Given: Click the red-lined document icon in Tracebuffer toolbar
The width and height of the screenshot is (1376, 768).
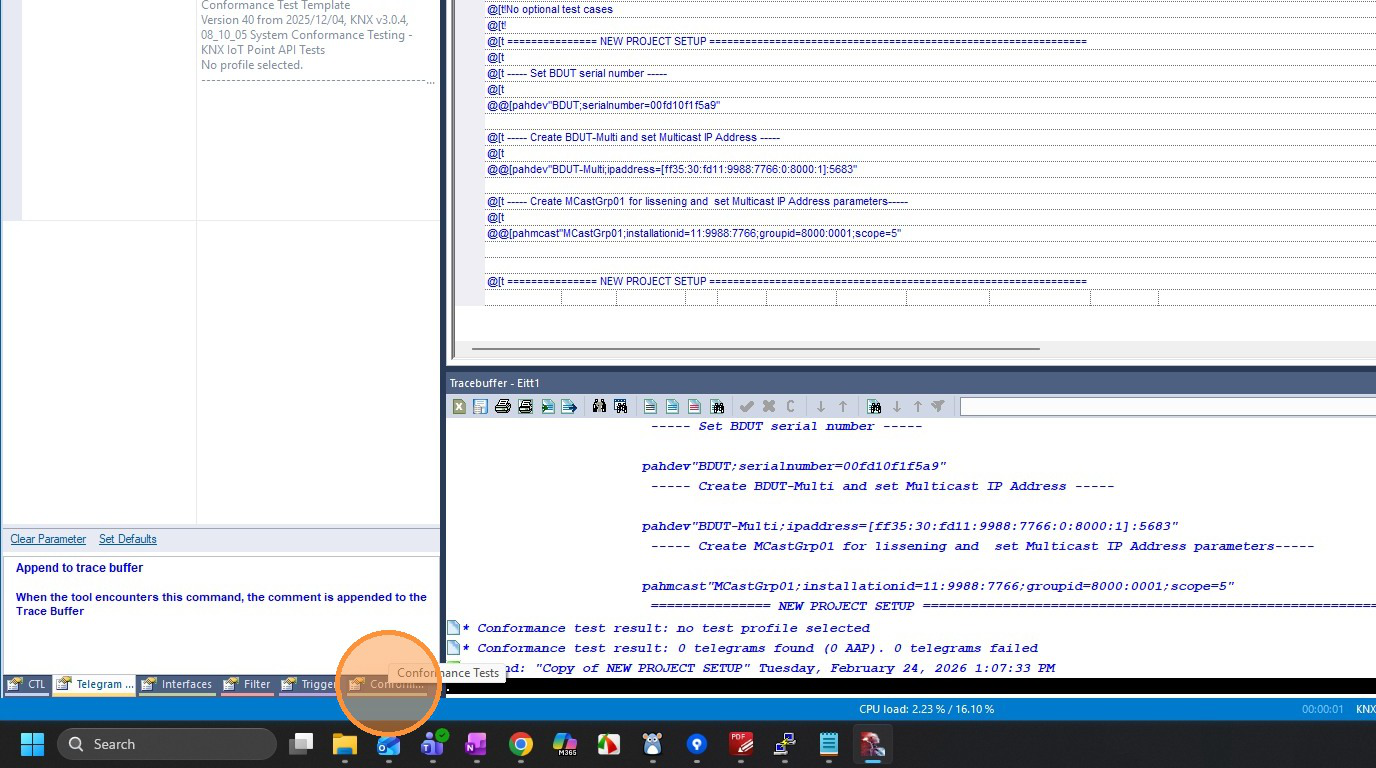Looking at the screenshot, I should (694, 407).
